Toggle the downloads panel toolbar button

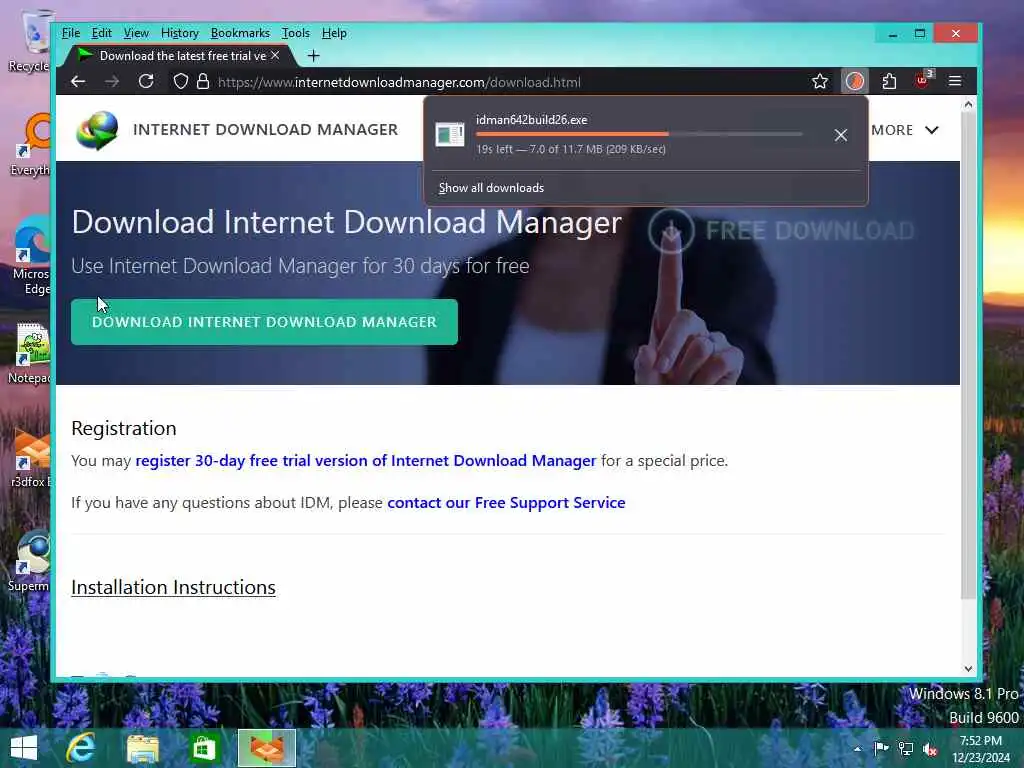click(854, 82)
